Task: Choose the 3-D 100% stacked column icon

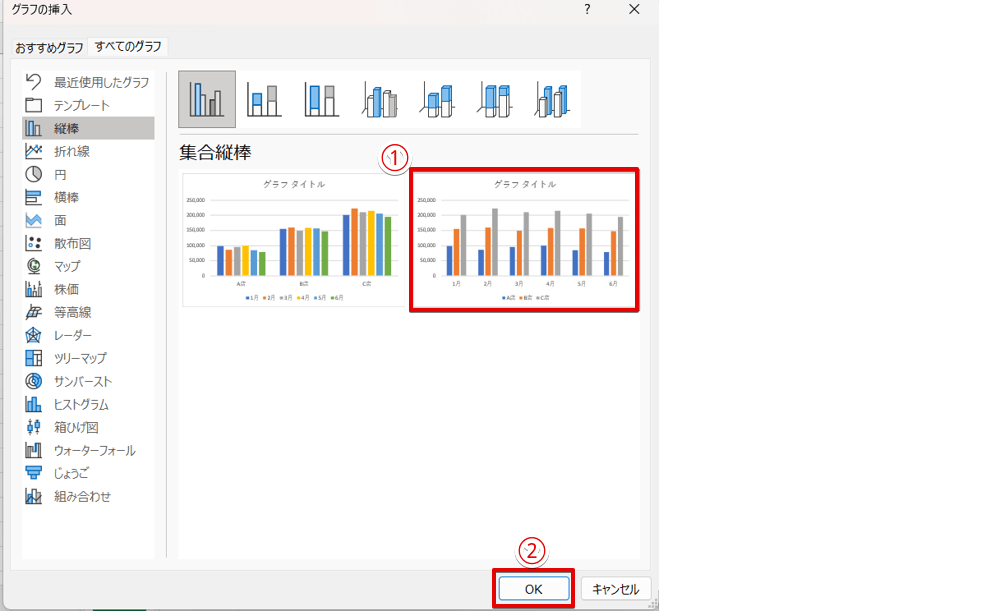Action: point(495,99)
